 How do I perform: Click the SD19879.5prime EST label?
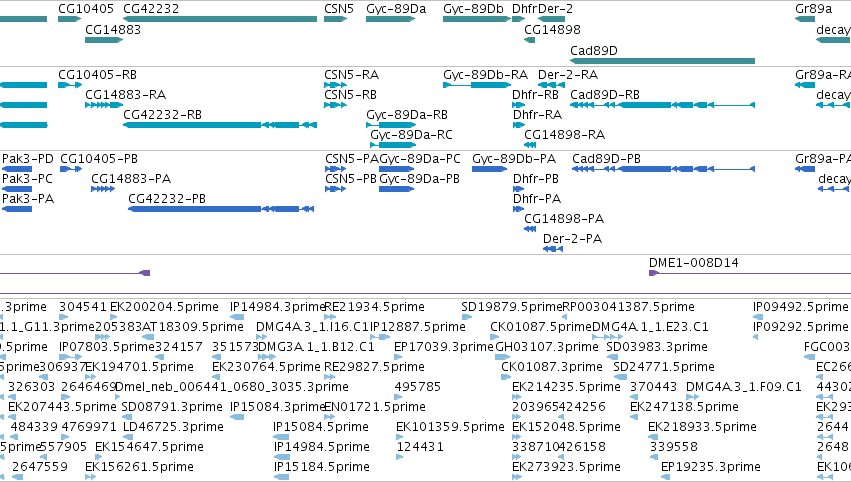point(512,307)
